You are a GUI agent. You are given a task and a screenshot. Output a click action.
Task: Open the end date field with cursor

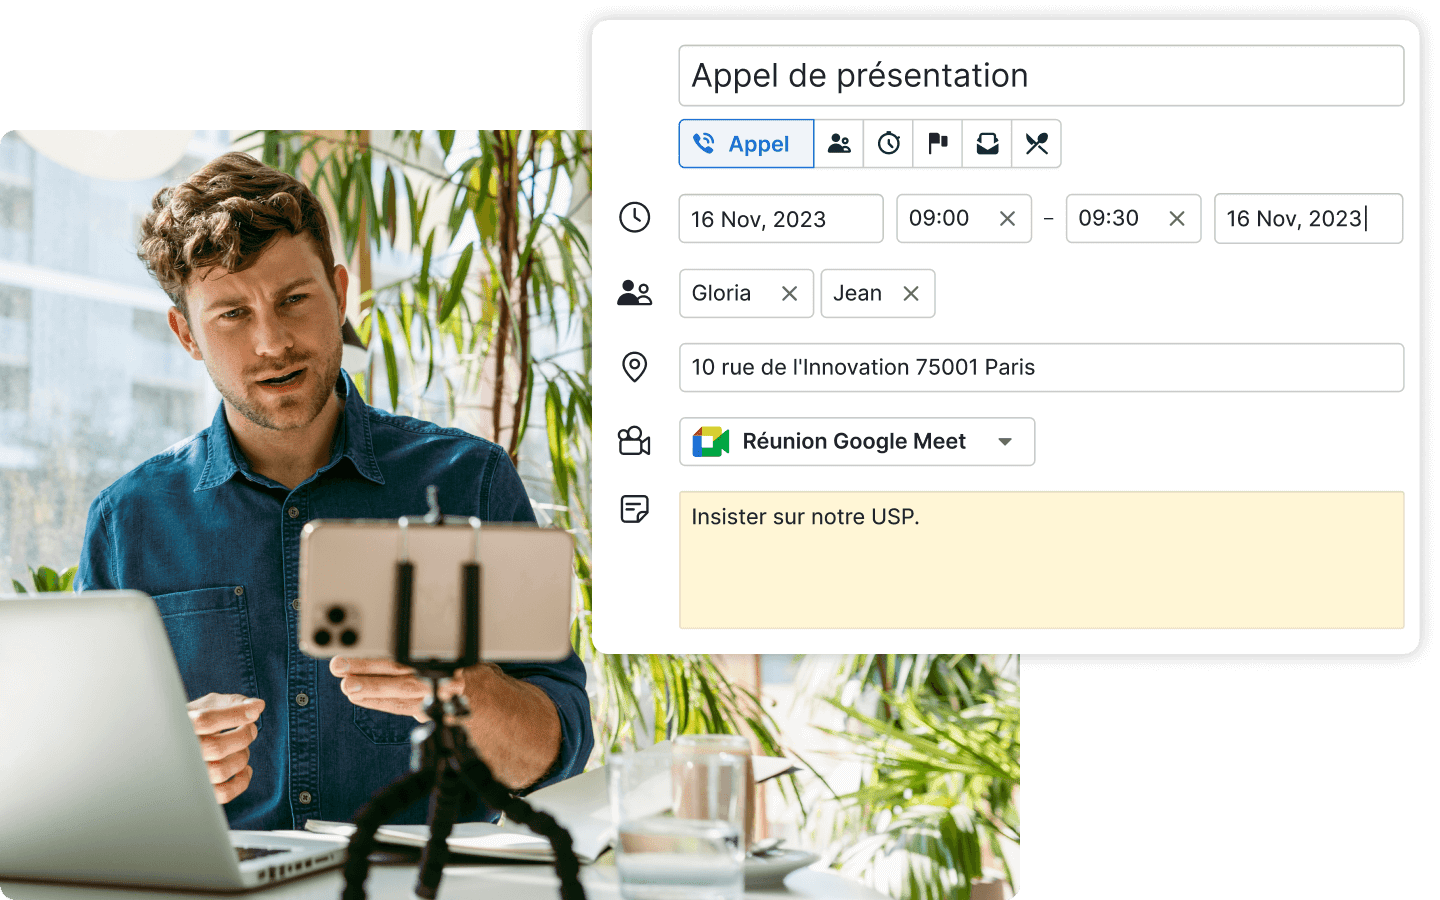coord(1307,219)
